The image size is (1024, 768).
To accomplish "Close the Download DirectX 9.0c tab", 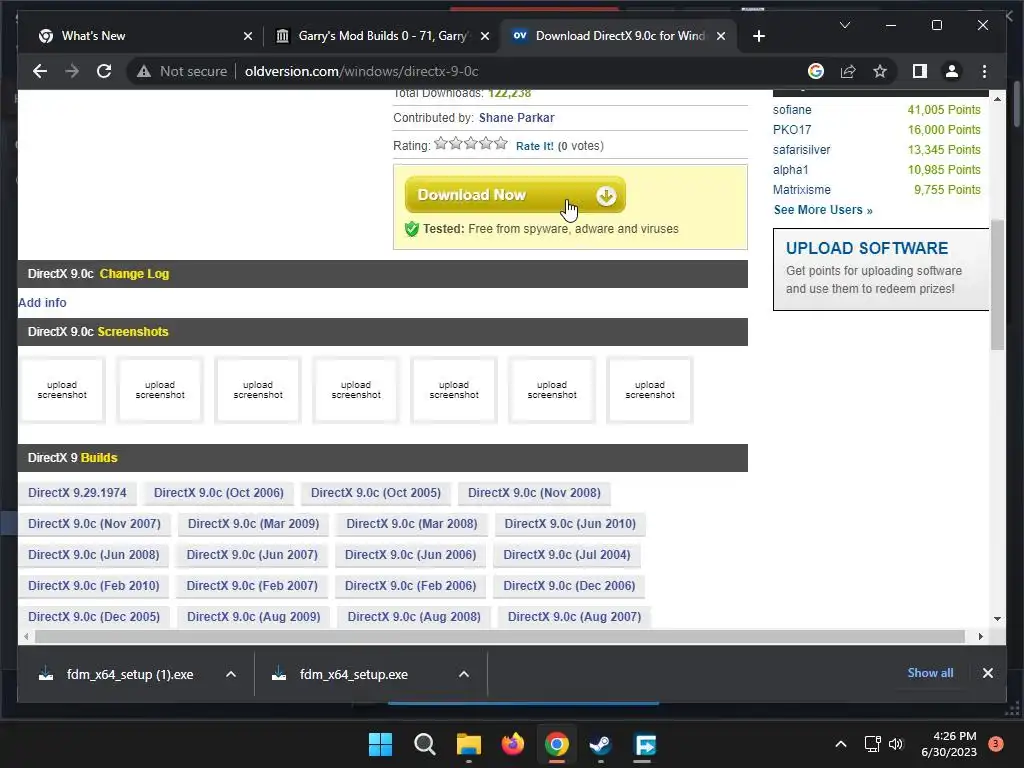I will [x=720, y=36].
